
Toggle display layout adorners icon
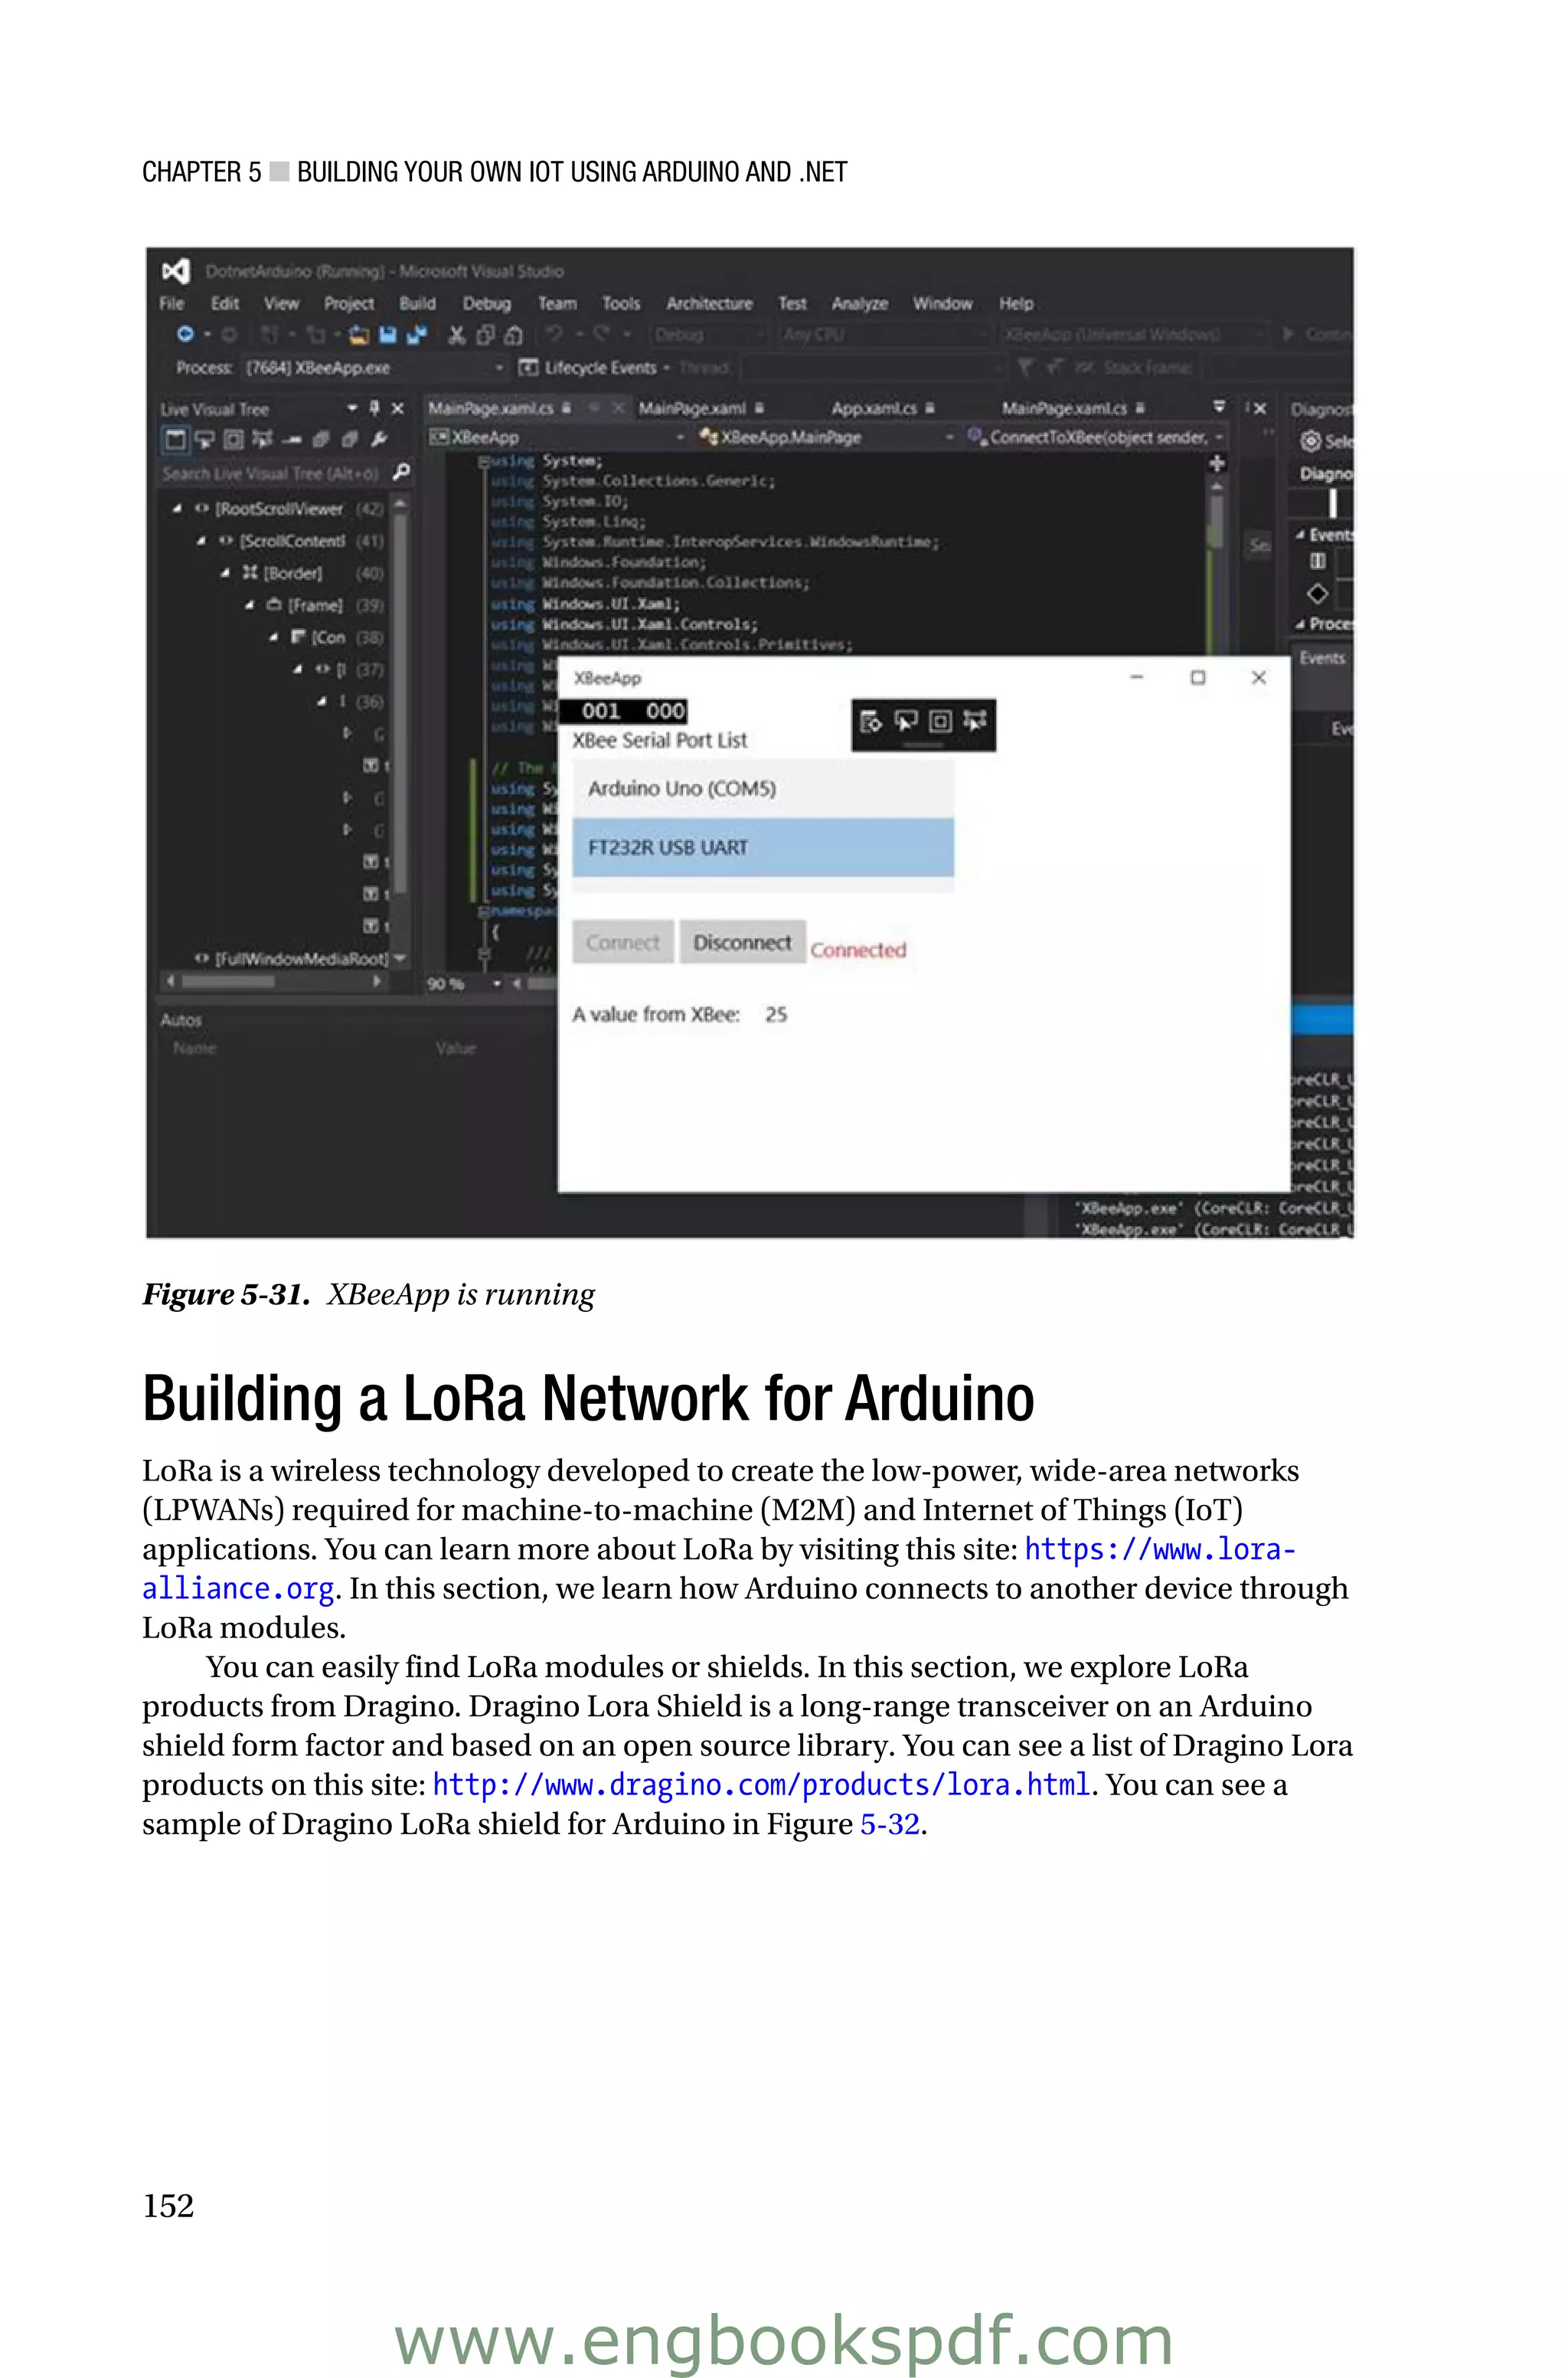233,439
